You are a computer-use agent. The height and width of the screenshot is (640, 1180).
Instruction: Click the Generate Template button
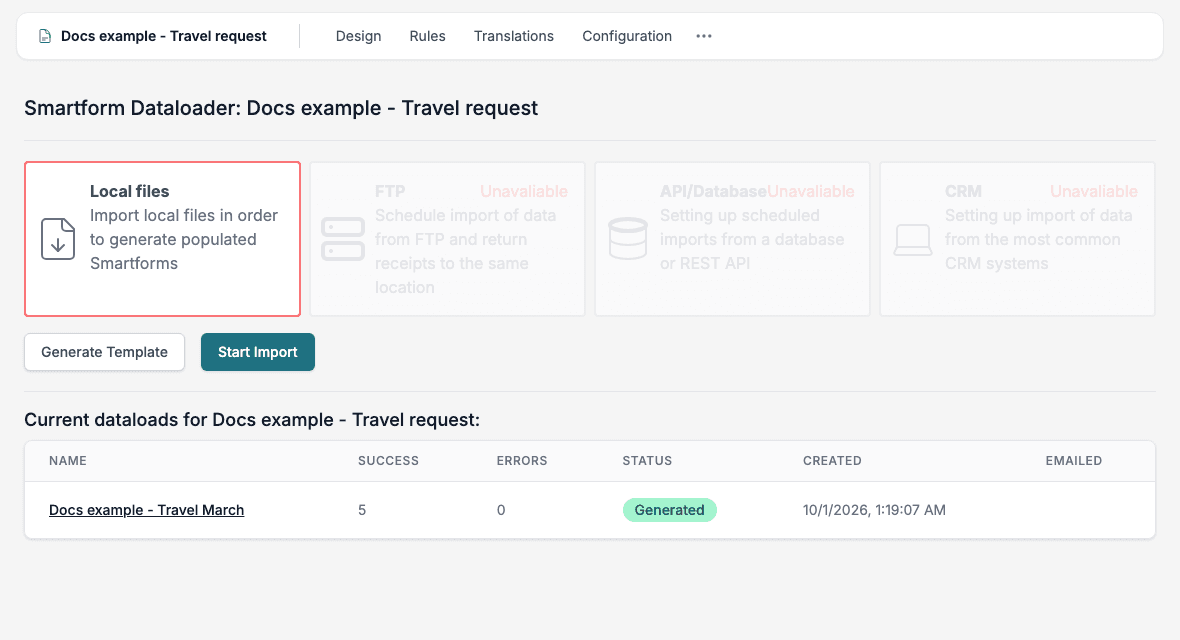pyautogui.click(x=105, y=352)
